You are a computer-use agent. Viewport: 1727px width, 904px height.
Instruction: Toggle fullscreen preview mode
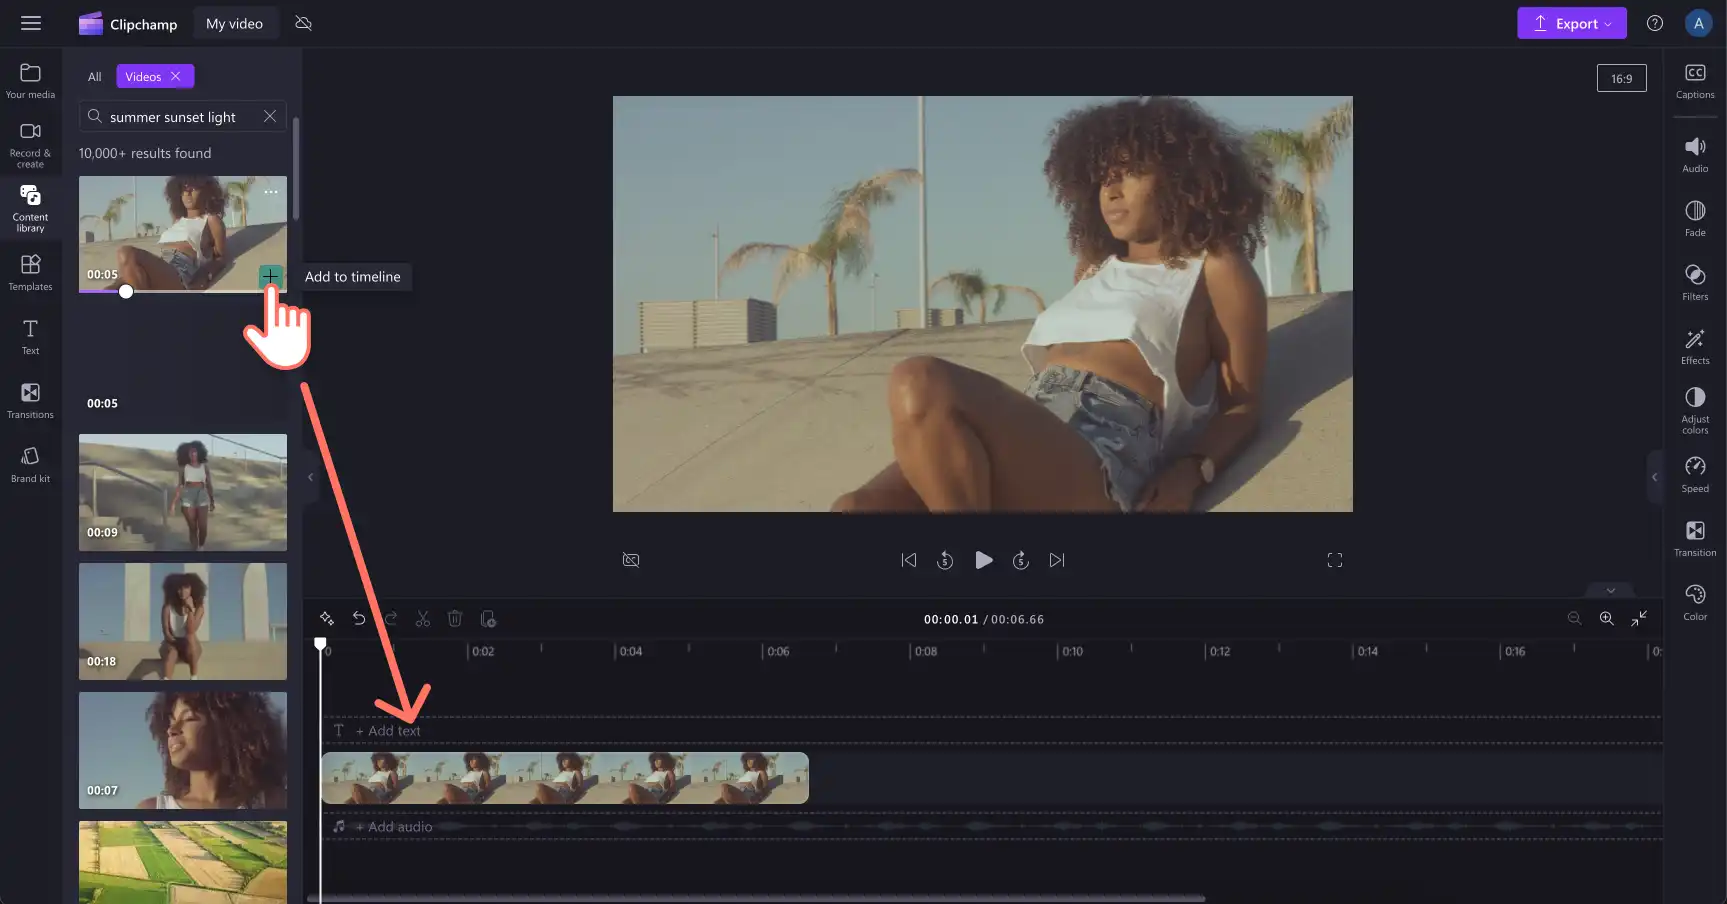1334,560
